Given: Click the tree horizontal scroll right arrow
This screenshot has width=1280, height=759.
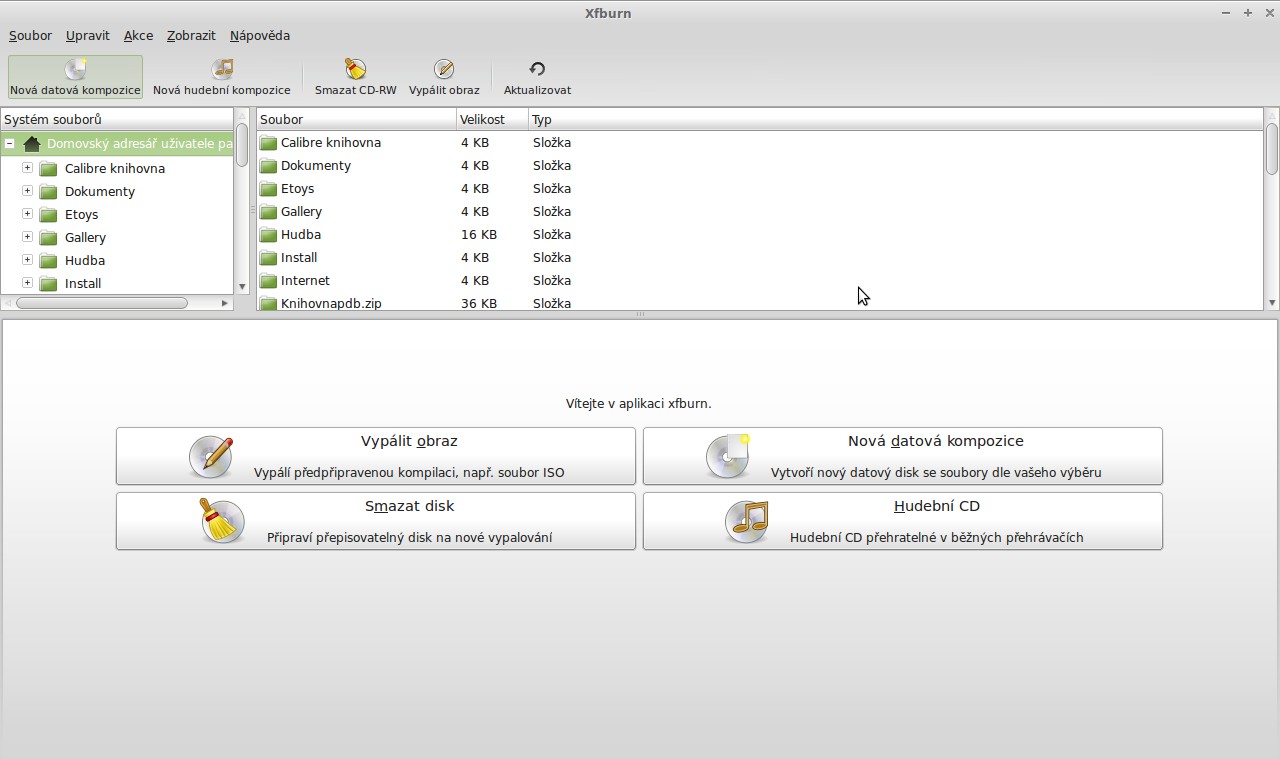Looking at the screenshot, I should tap(225, 302).
